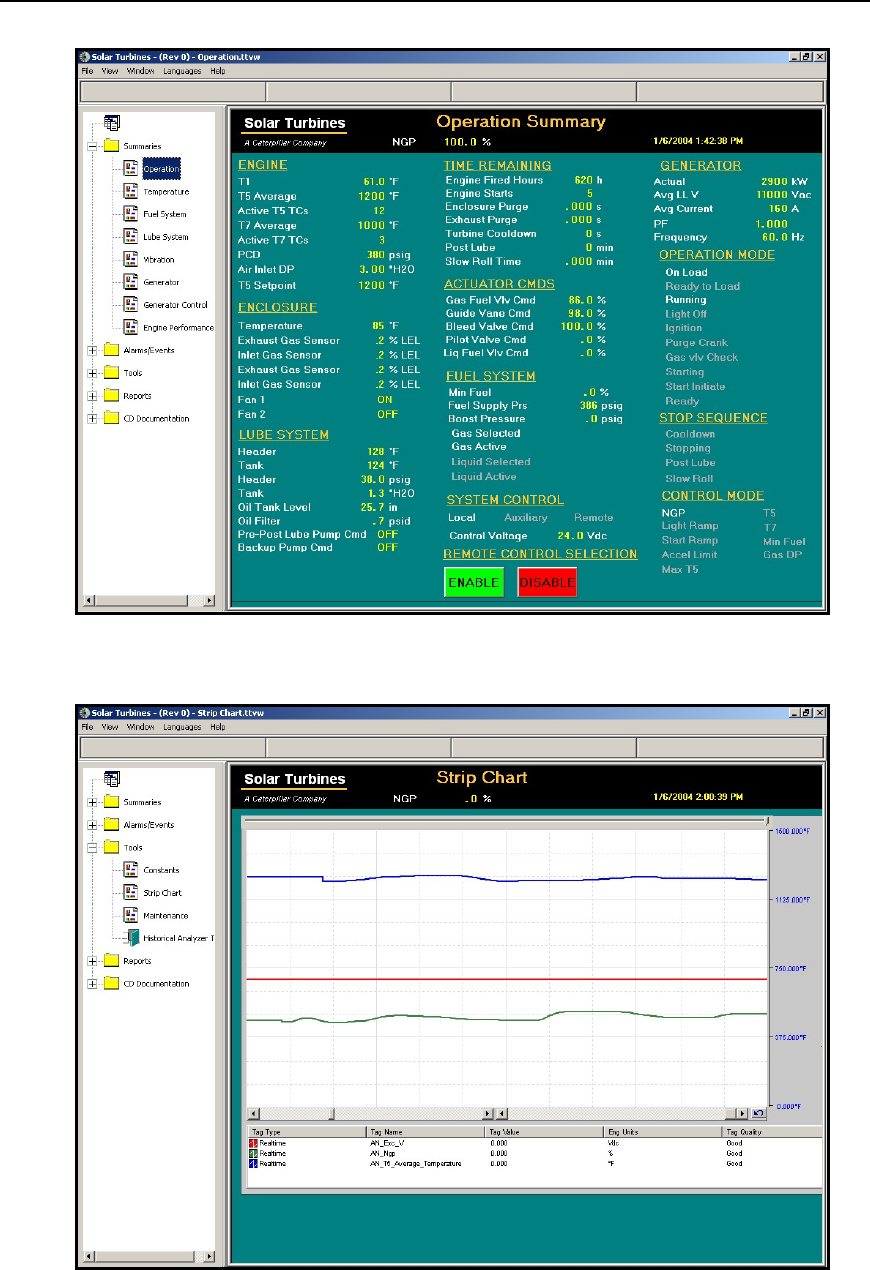870x1270 pixels.
Task: Click AN_Ngp tag name cell
Action: [x=384, y=1154]
